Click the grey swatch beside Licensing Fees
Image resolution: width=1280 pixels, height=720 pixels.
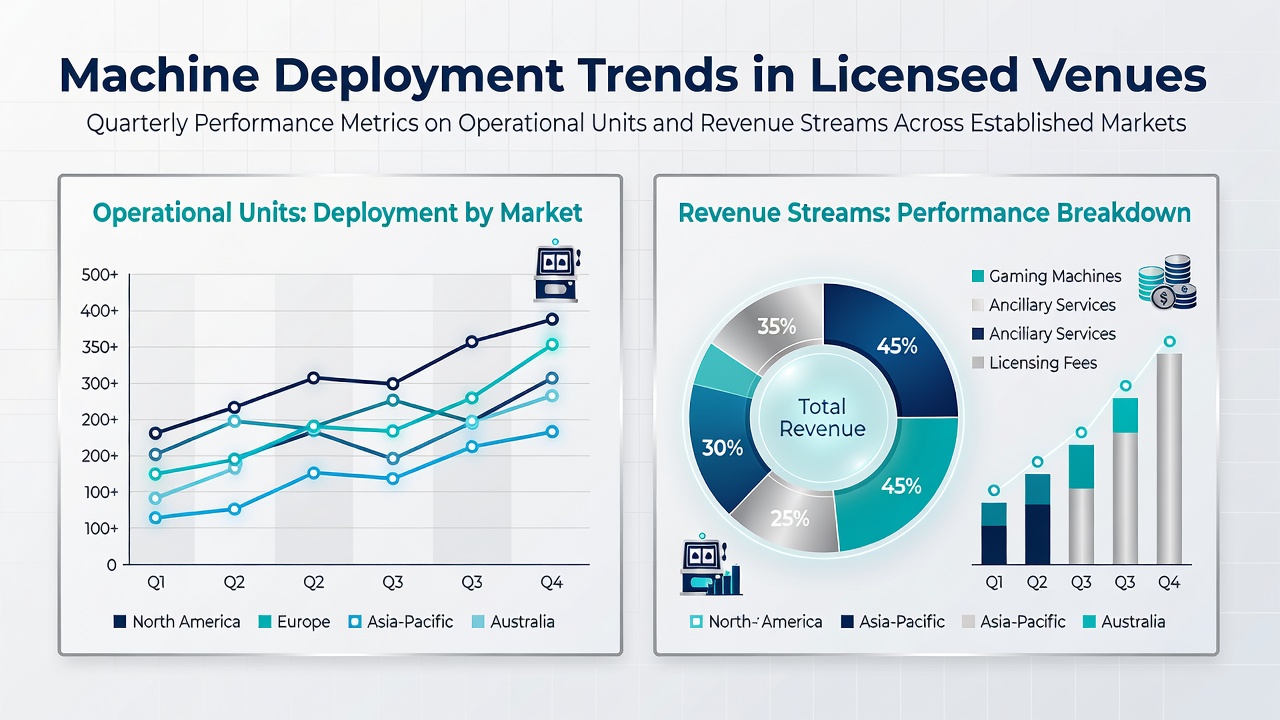(x=978, y=363)
